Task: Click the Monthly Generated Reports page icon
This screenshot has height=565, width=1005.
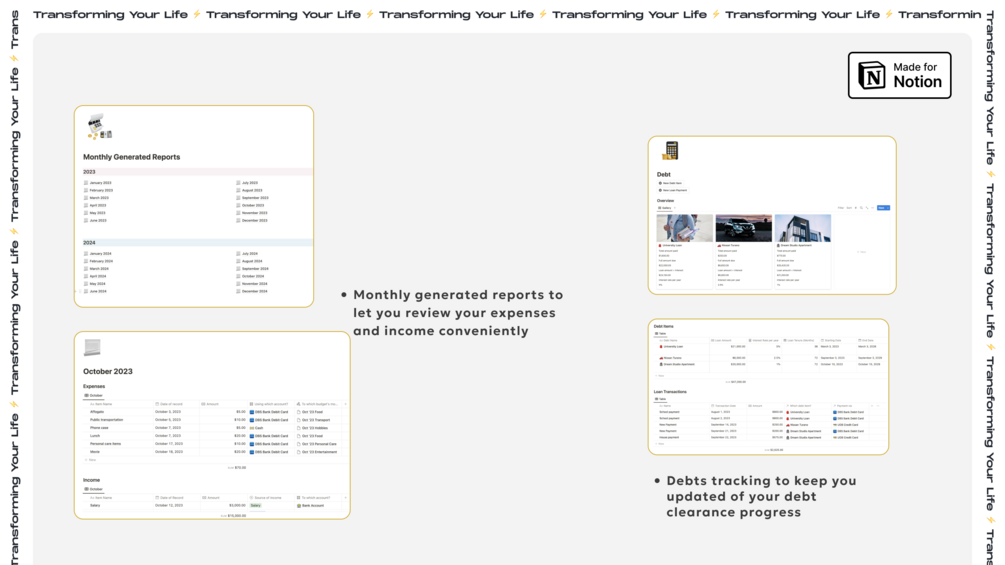Action: pos(99,127)
